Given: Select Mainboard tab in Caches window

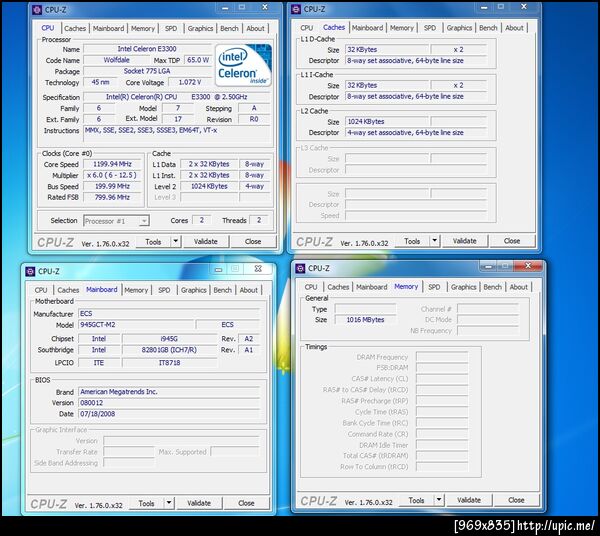Looking at the screenshot, I should pyautogui.click(x=367, y=28).
